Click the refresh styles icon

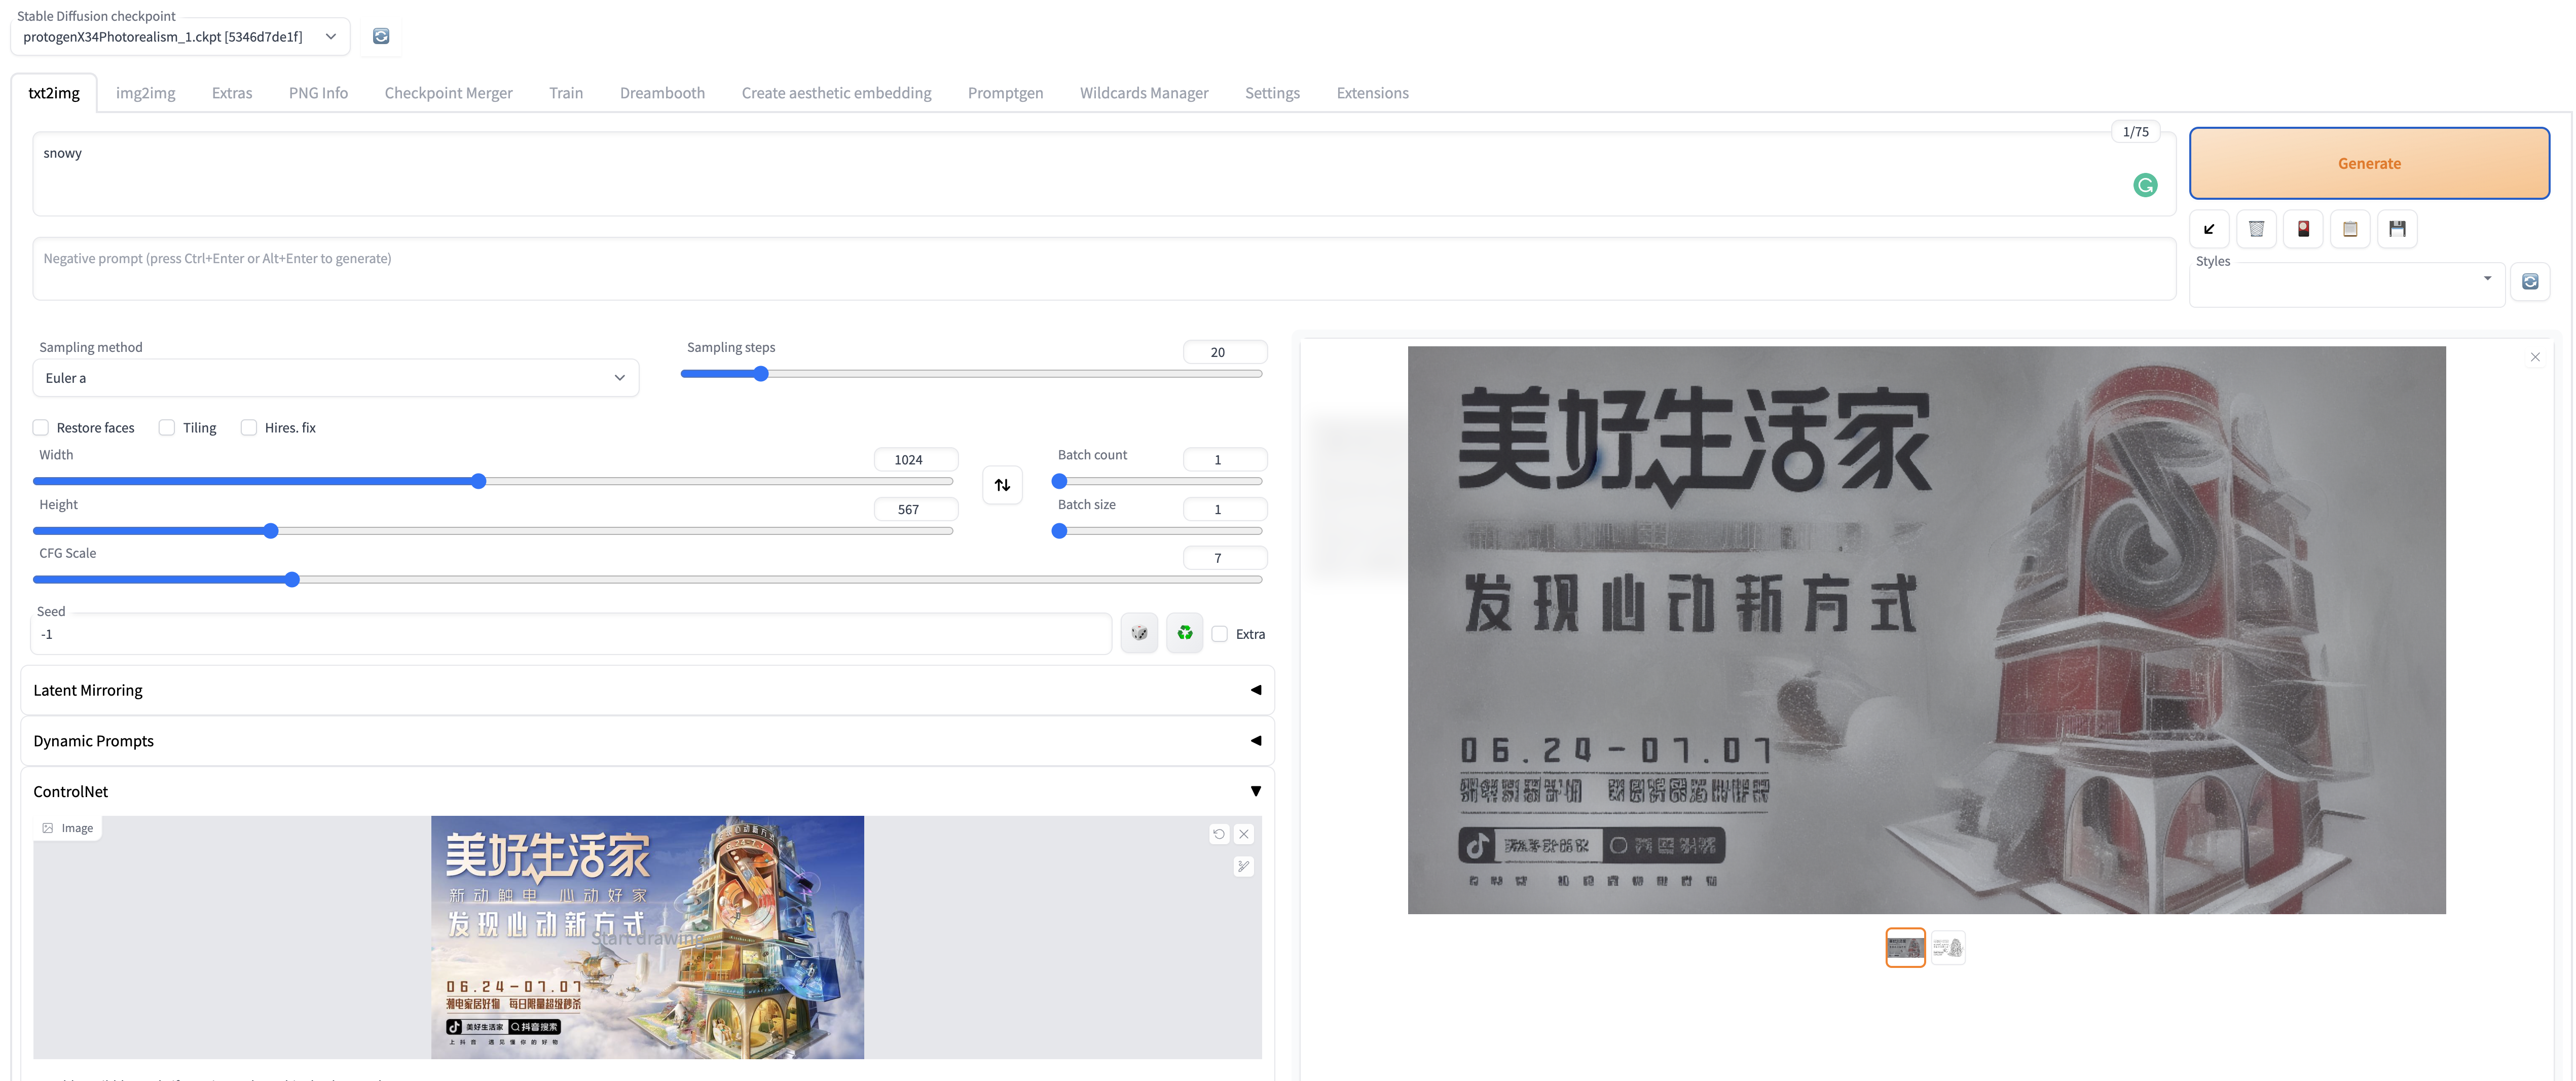pos(2529,282)
